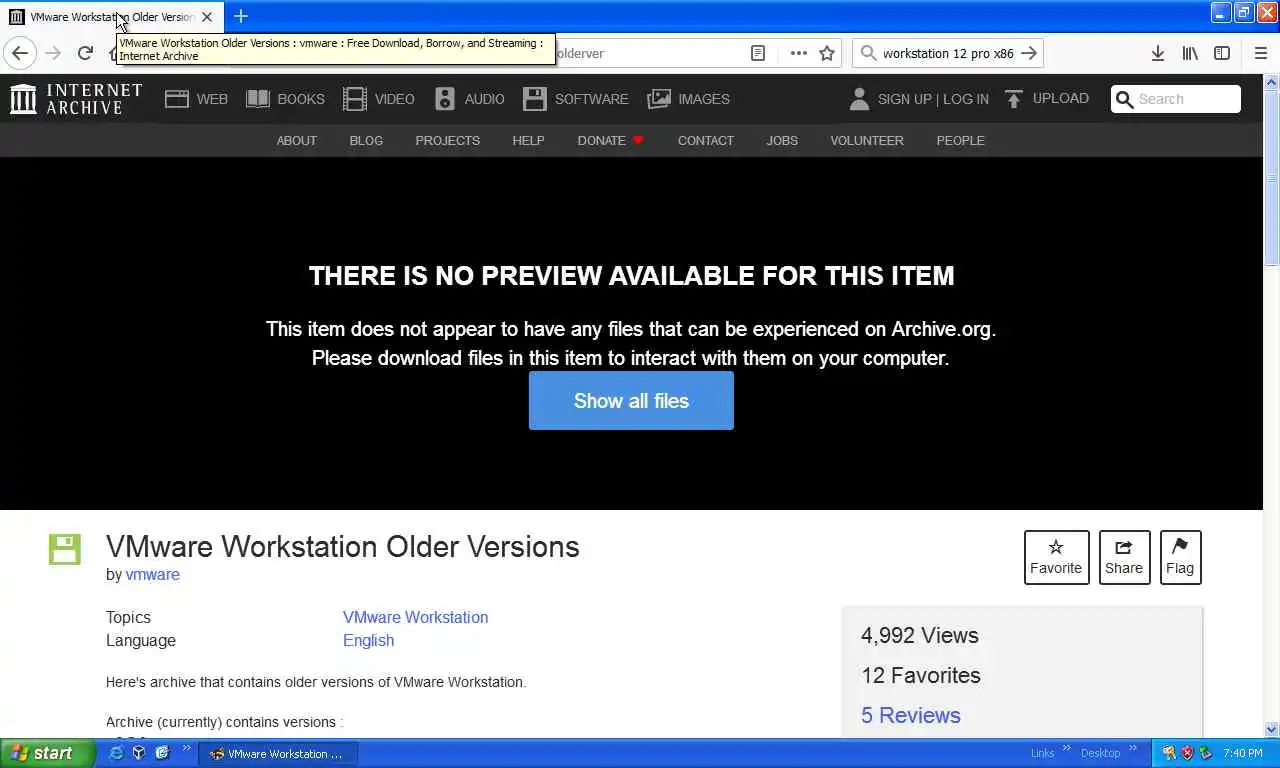1280x768 pixels.
Task: Open the Firefox hamburger menu
Action: tap(1261, 53)
